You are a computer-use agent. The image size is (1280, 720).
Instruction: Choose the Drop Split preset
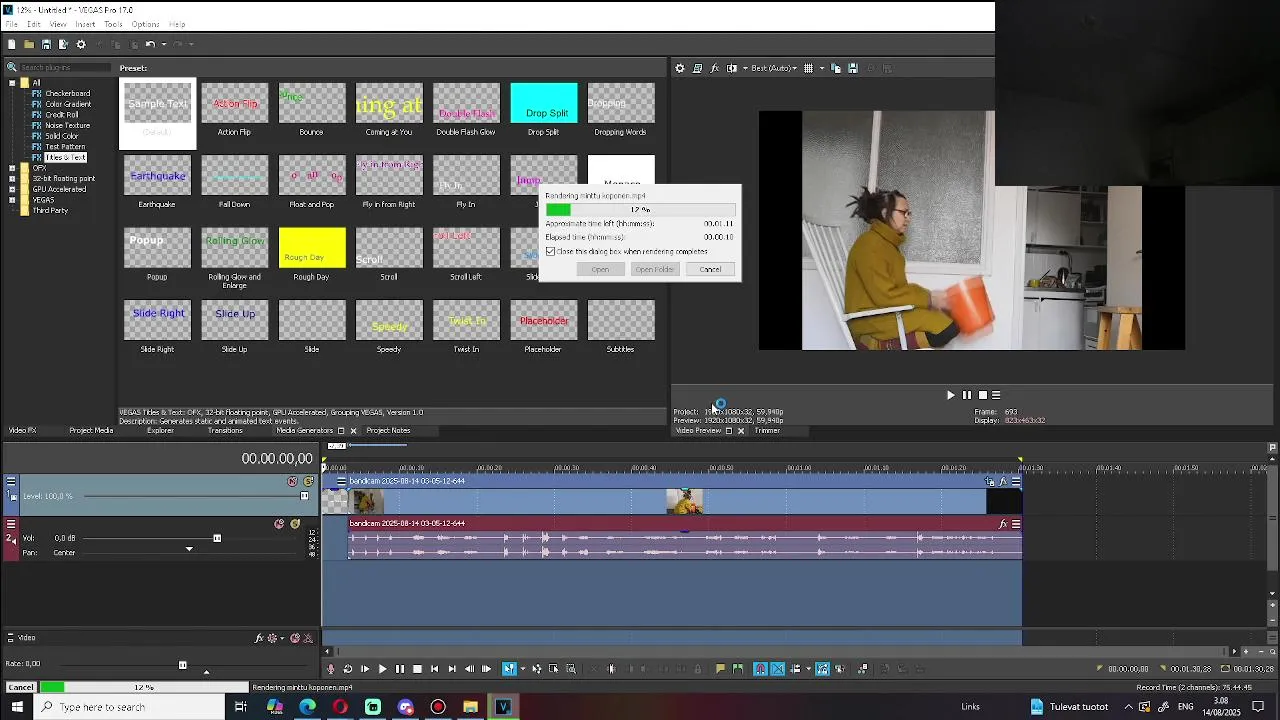[544, 104]
